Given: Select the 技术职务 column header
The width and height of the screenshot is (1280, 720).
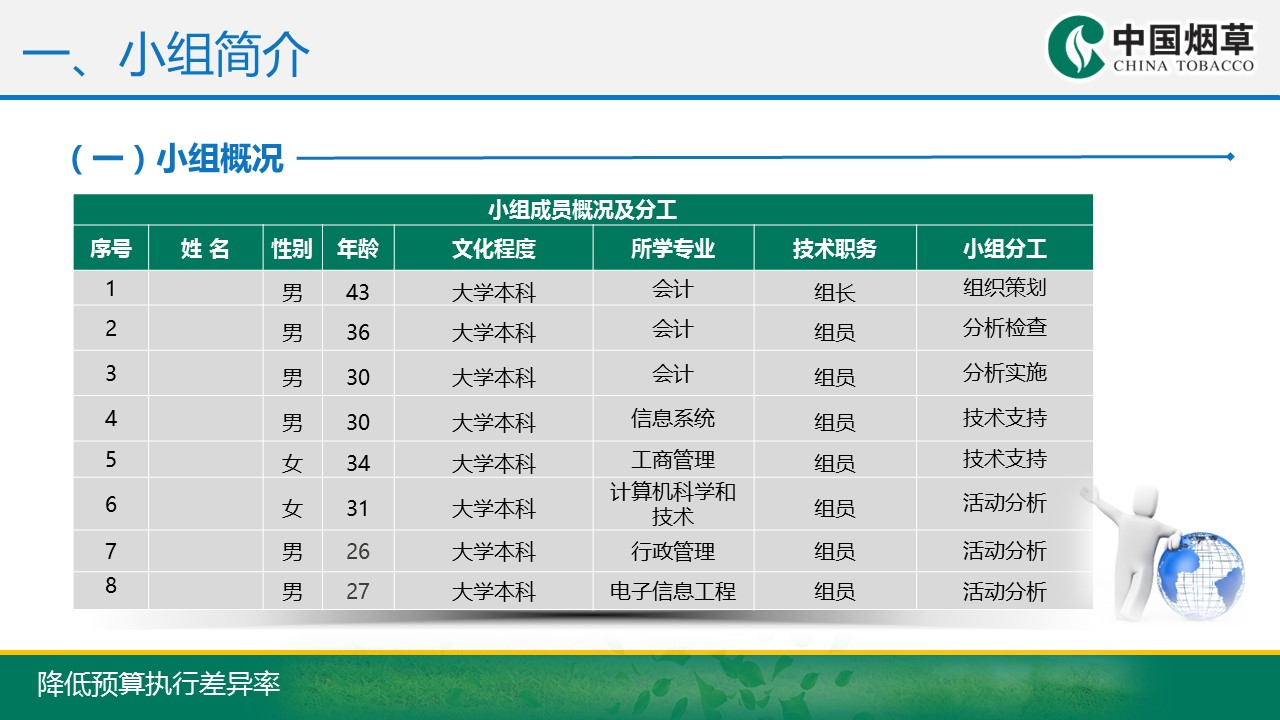Looking at the screenshot, I should (x=834, y=249).
